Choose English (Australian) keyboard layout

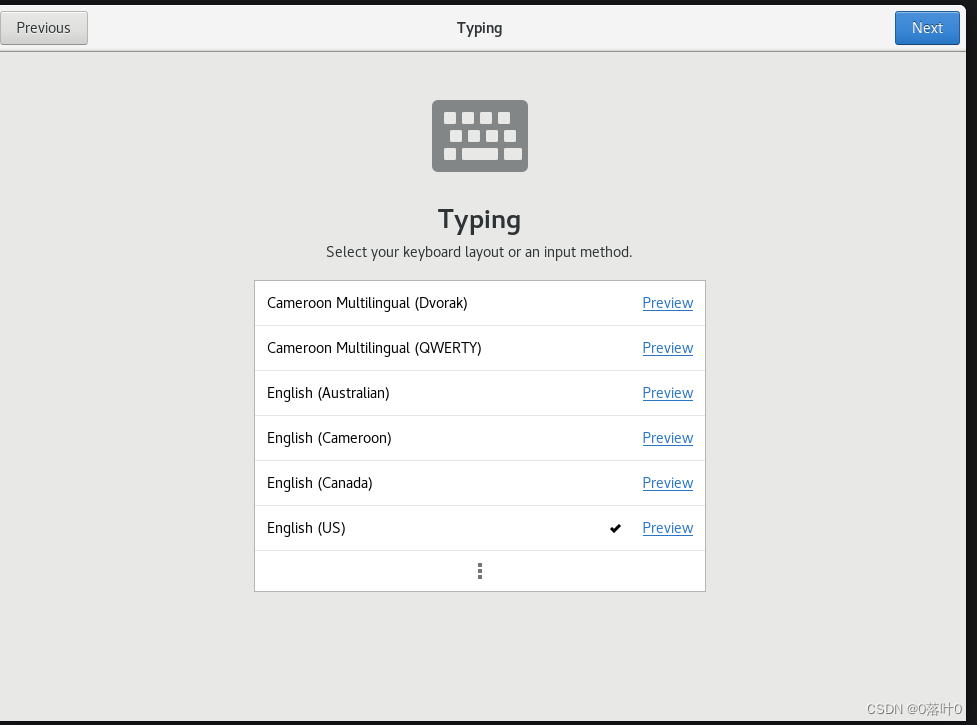480,393
